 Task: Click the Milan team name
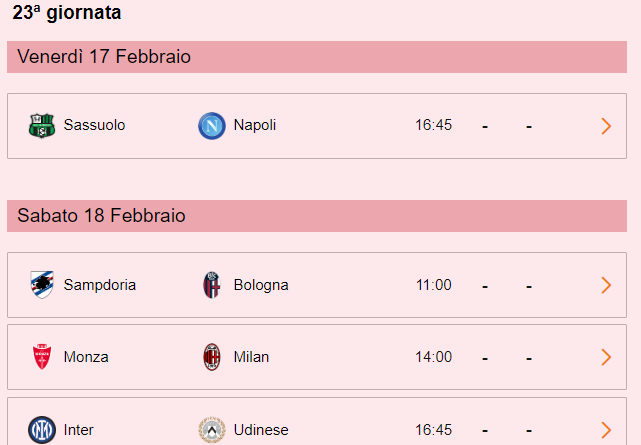[x=251, y=357]
